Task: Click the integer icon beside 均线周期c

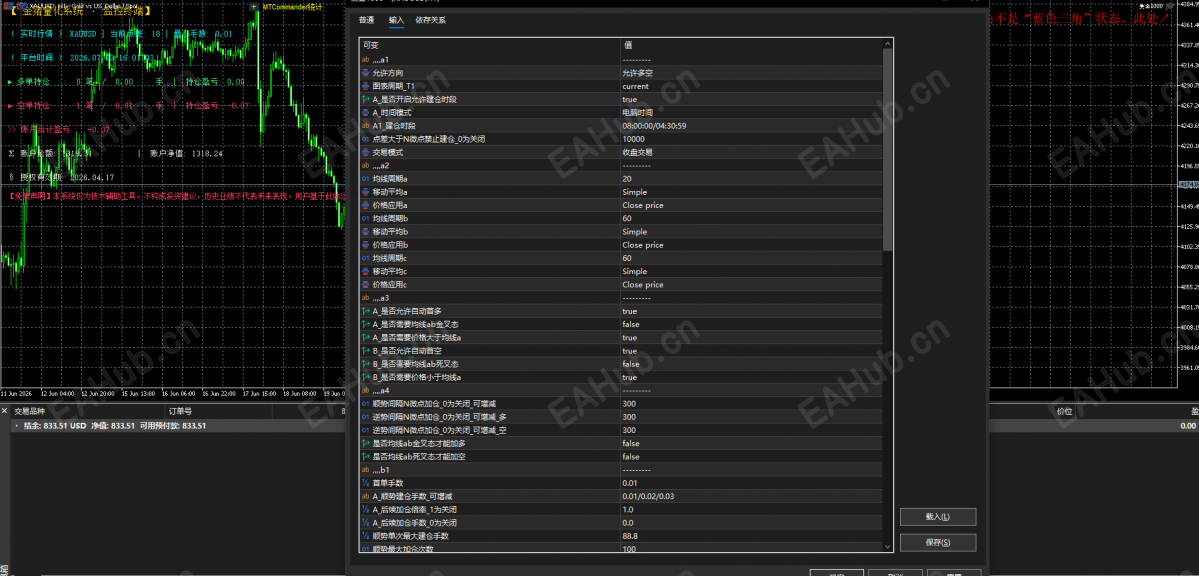Action: [366, 258]
